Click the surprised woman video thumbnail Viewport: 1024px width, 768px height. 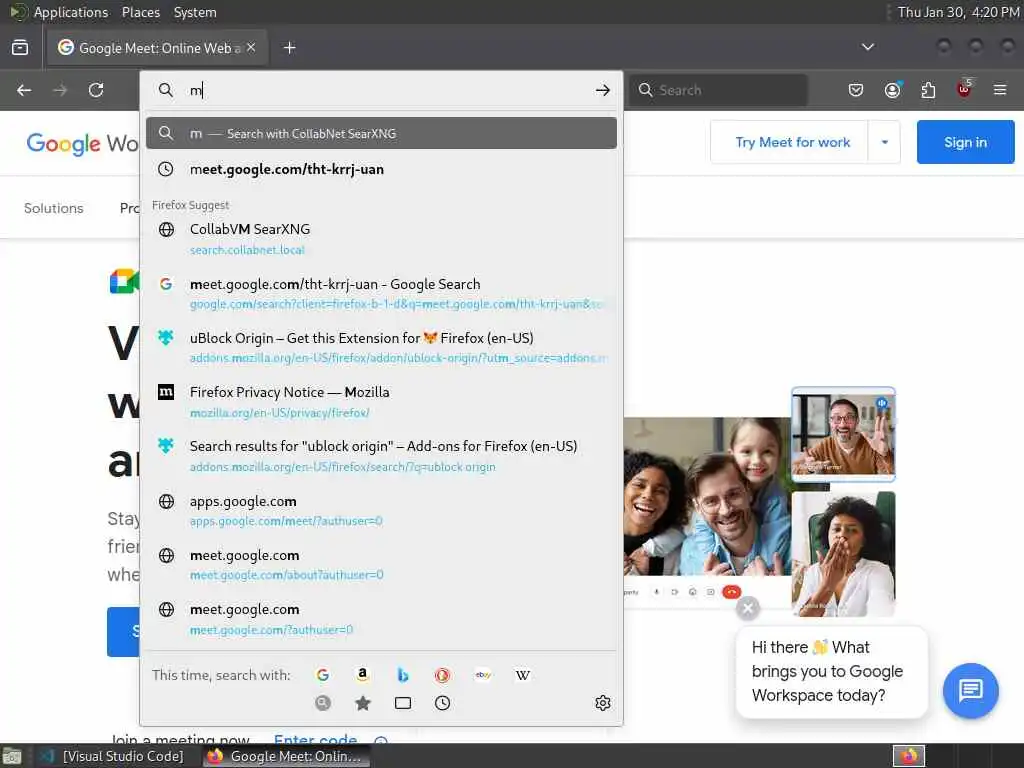843,554
